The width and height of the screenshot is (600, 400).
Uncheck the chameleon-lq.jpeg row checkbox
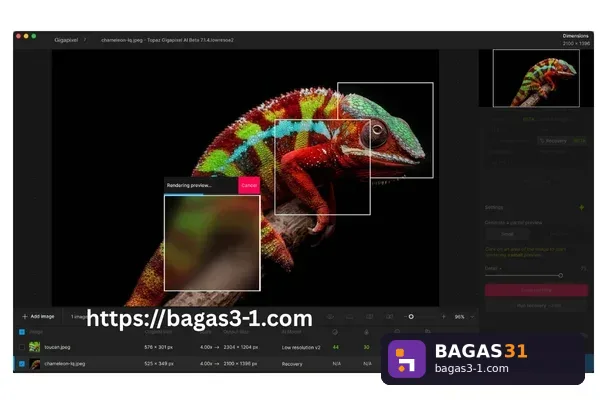click(22, 364)
